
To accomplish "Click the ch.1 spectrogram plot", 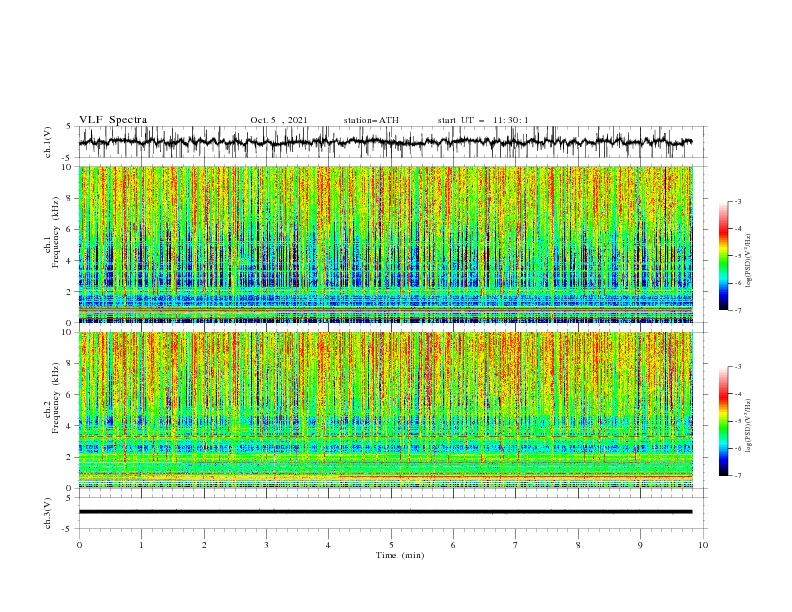I will [x=386, y=244].
